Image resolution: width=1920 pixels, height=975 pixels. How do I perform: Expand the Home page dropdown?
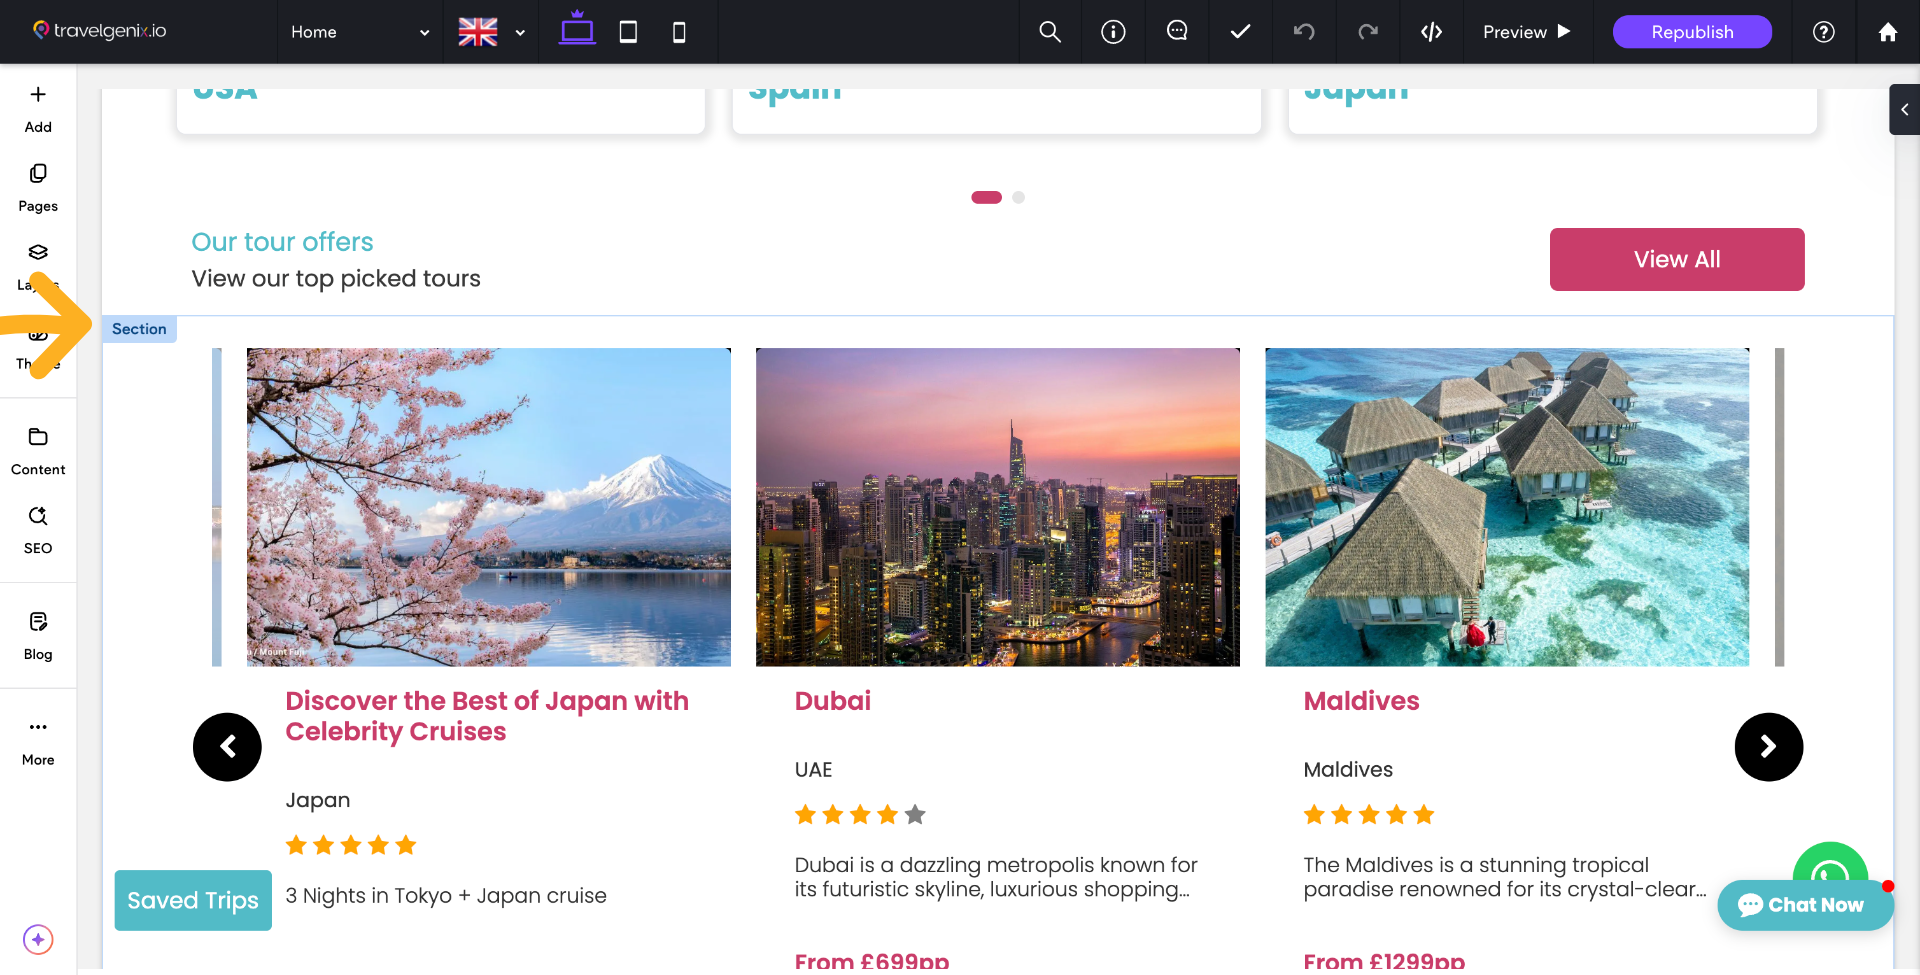pos(360,32)
